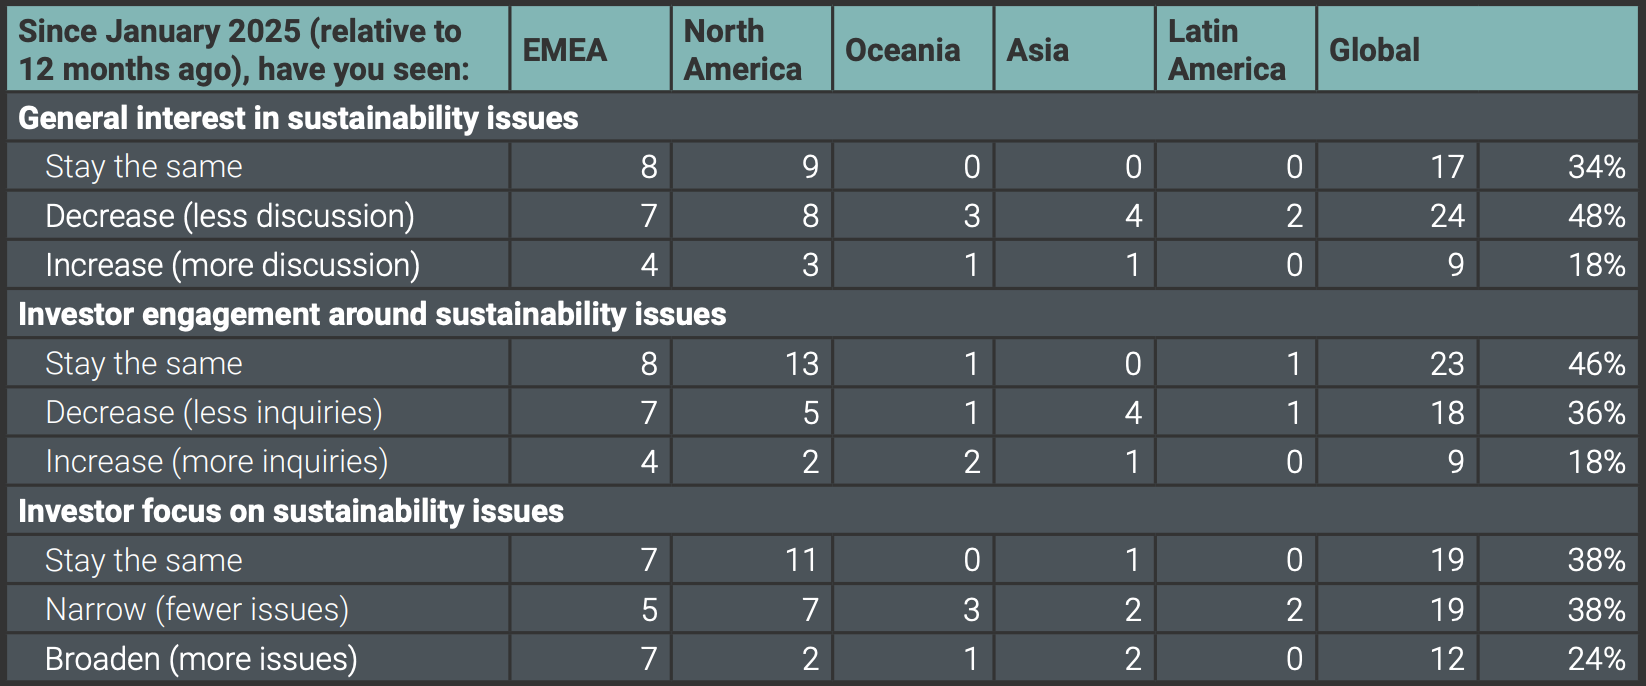
Task: Select the 'Increase (more inquiries)' row label
Action: click(x=216, y=461)
